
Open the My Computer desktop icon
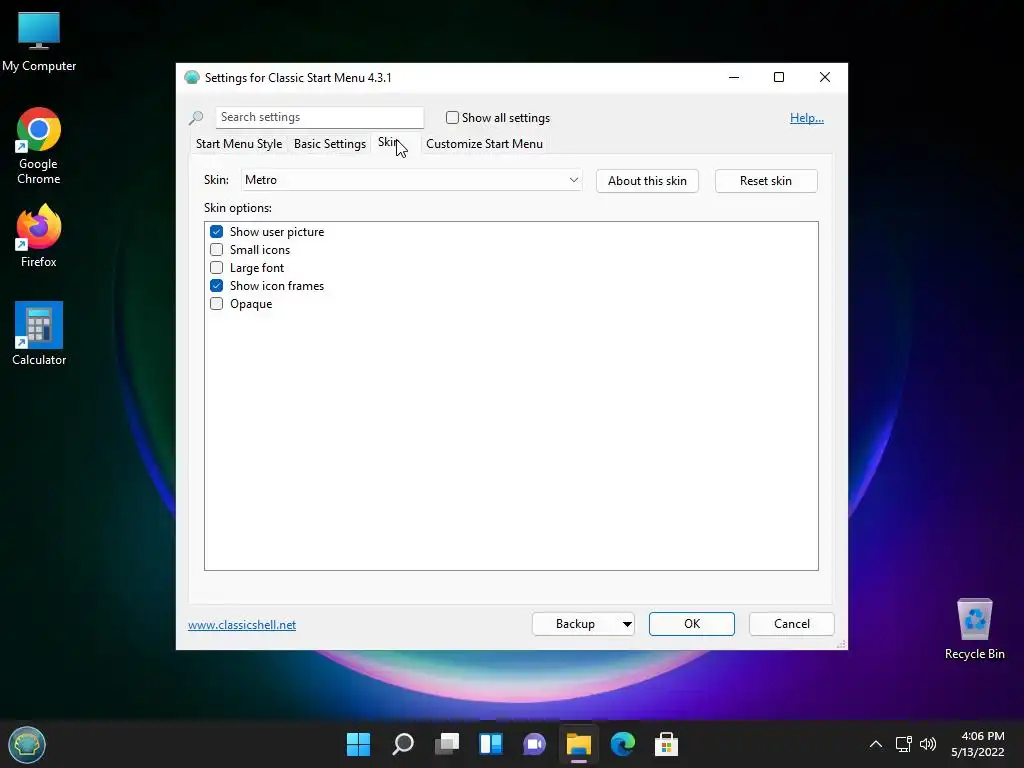[39, 42]
